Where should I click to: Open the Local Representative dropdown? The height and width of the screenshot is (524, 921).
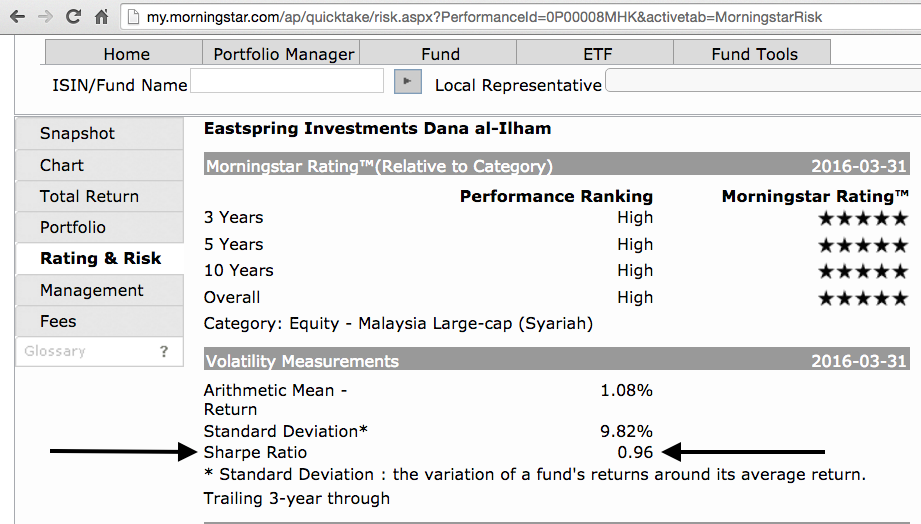tap(762, 82)
